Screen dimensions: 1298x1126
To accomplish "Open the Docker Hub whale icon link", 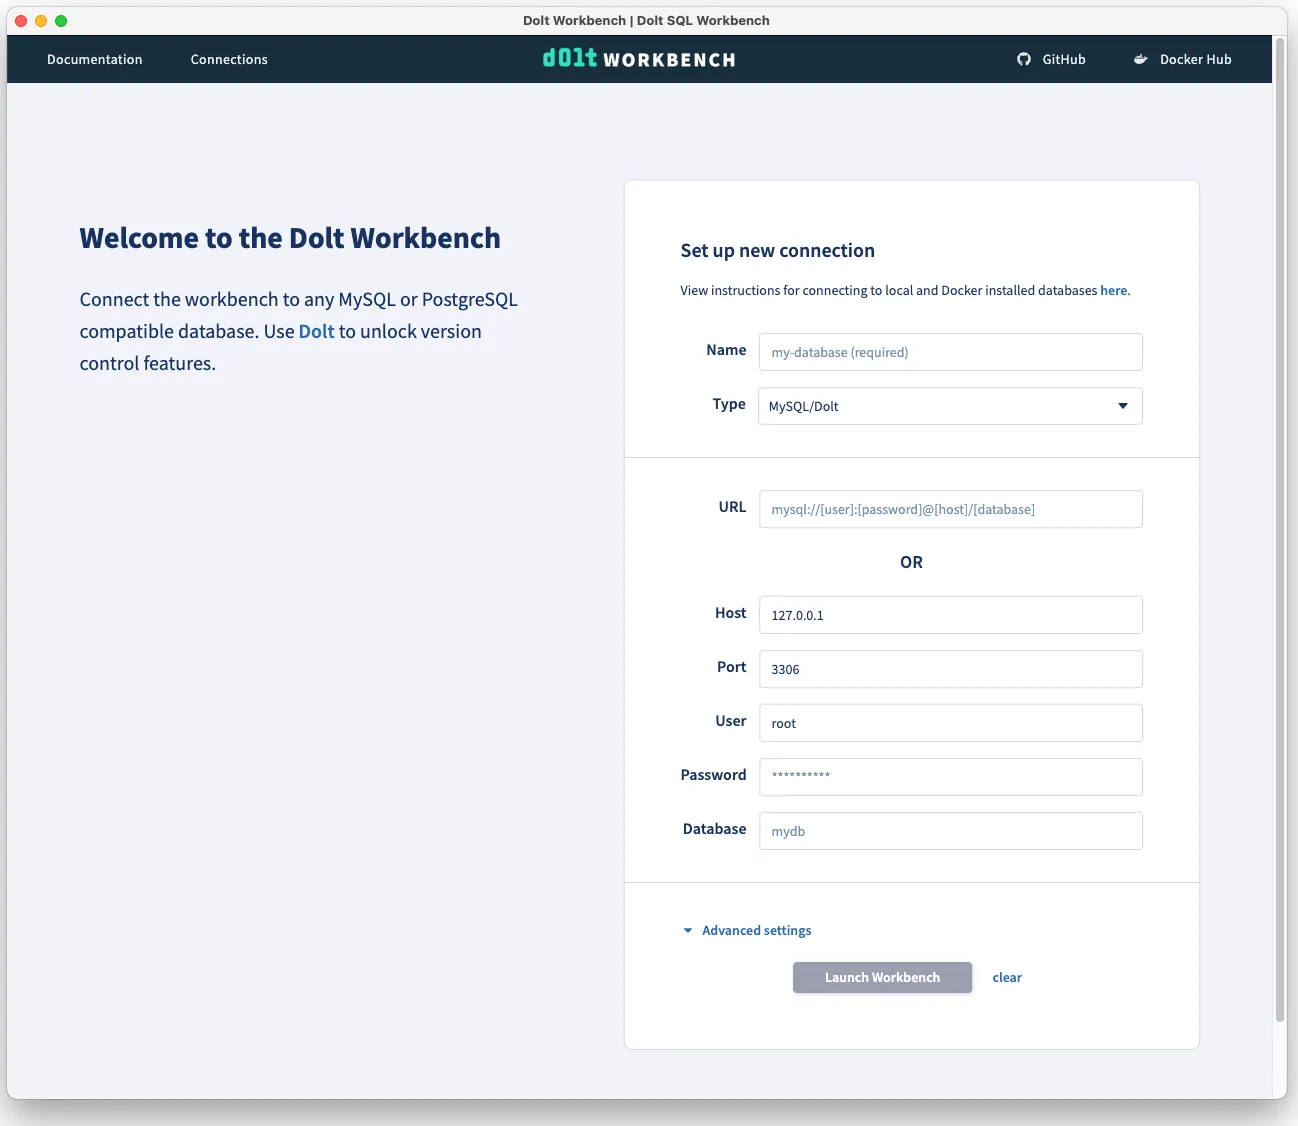I will pyautogui.click(x=1140, y=59).
